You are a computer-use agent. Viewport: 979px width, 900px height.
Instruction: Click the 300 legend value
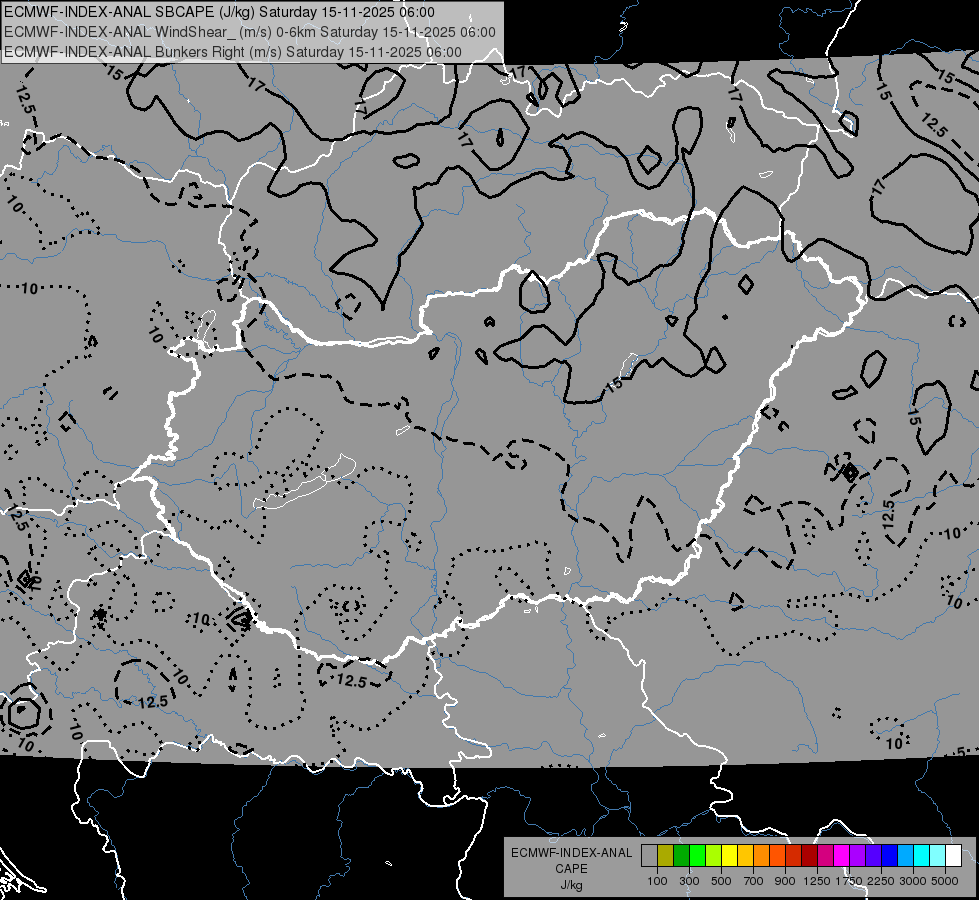689,881
